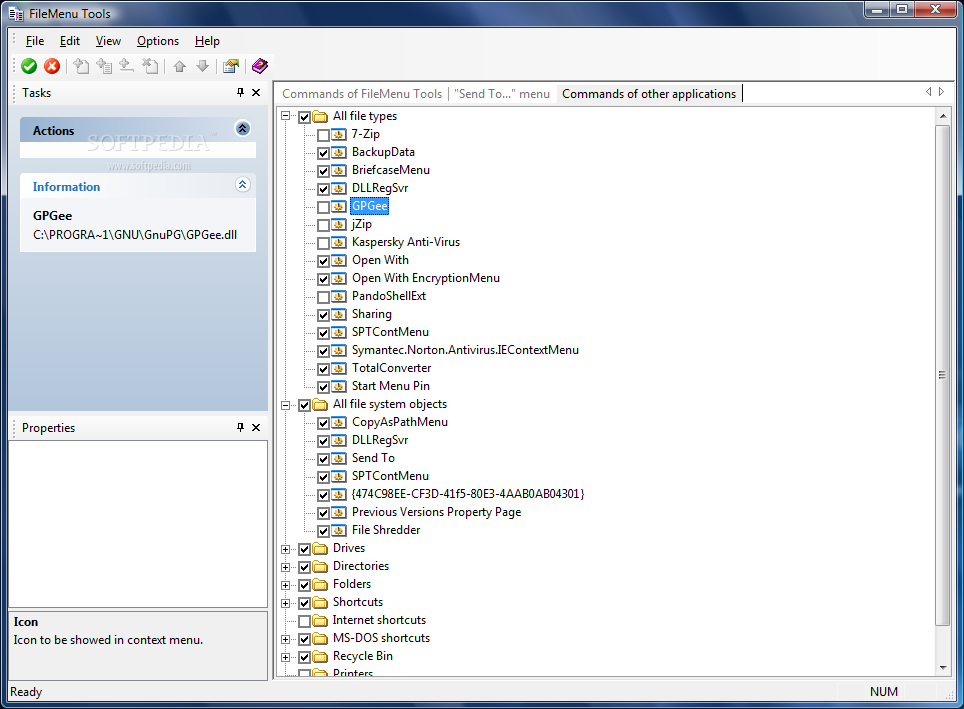Image resolution: width=964 pixels, height=709 pixels.
Task: Select the Symantec.Norton.Antivirus.IEContextMenu tree item
Action: (x=465, y=351)
